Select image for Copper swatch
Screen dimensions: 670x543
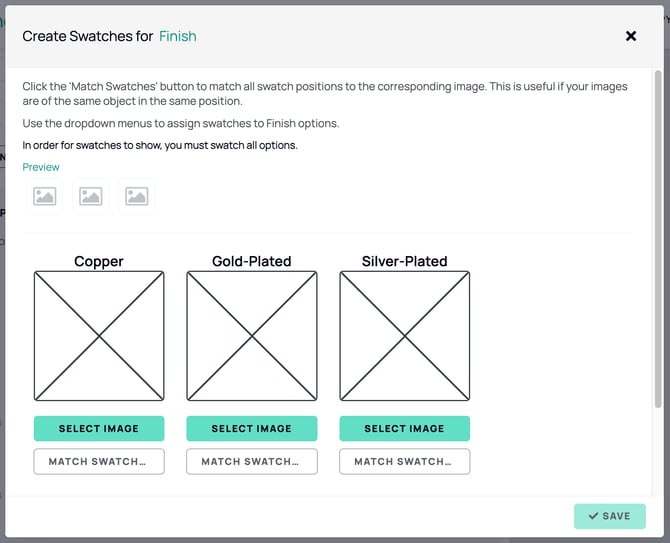pos(99,429)
